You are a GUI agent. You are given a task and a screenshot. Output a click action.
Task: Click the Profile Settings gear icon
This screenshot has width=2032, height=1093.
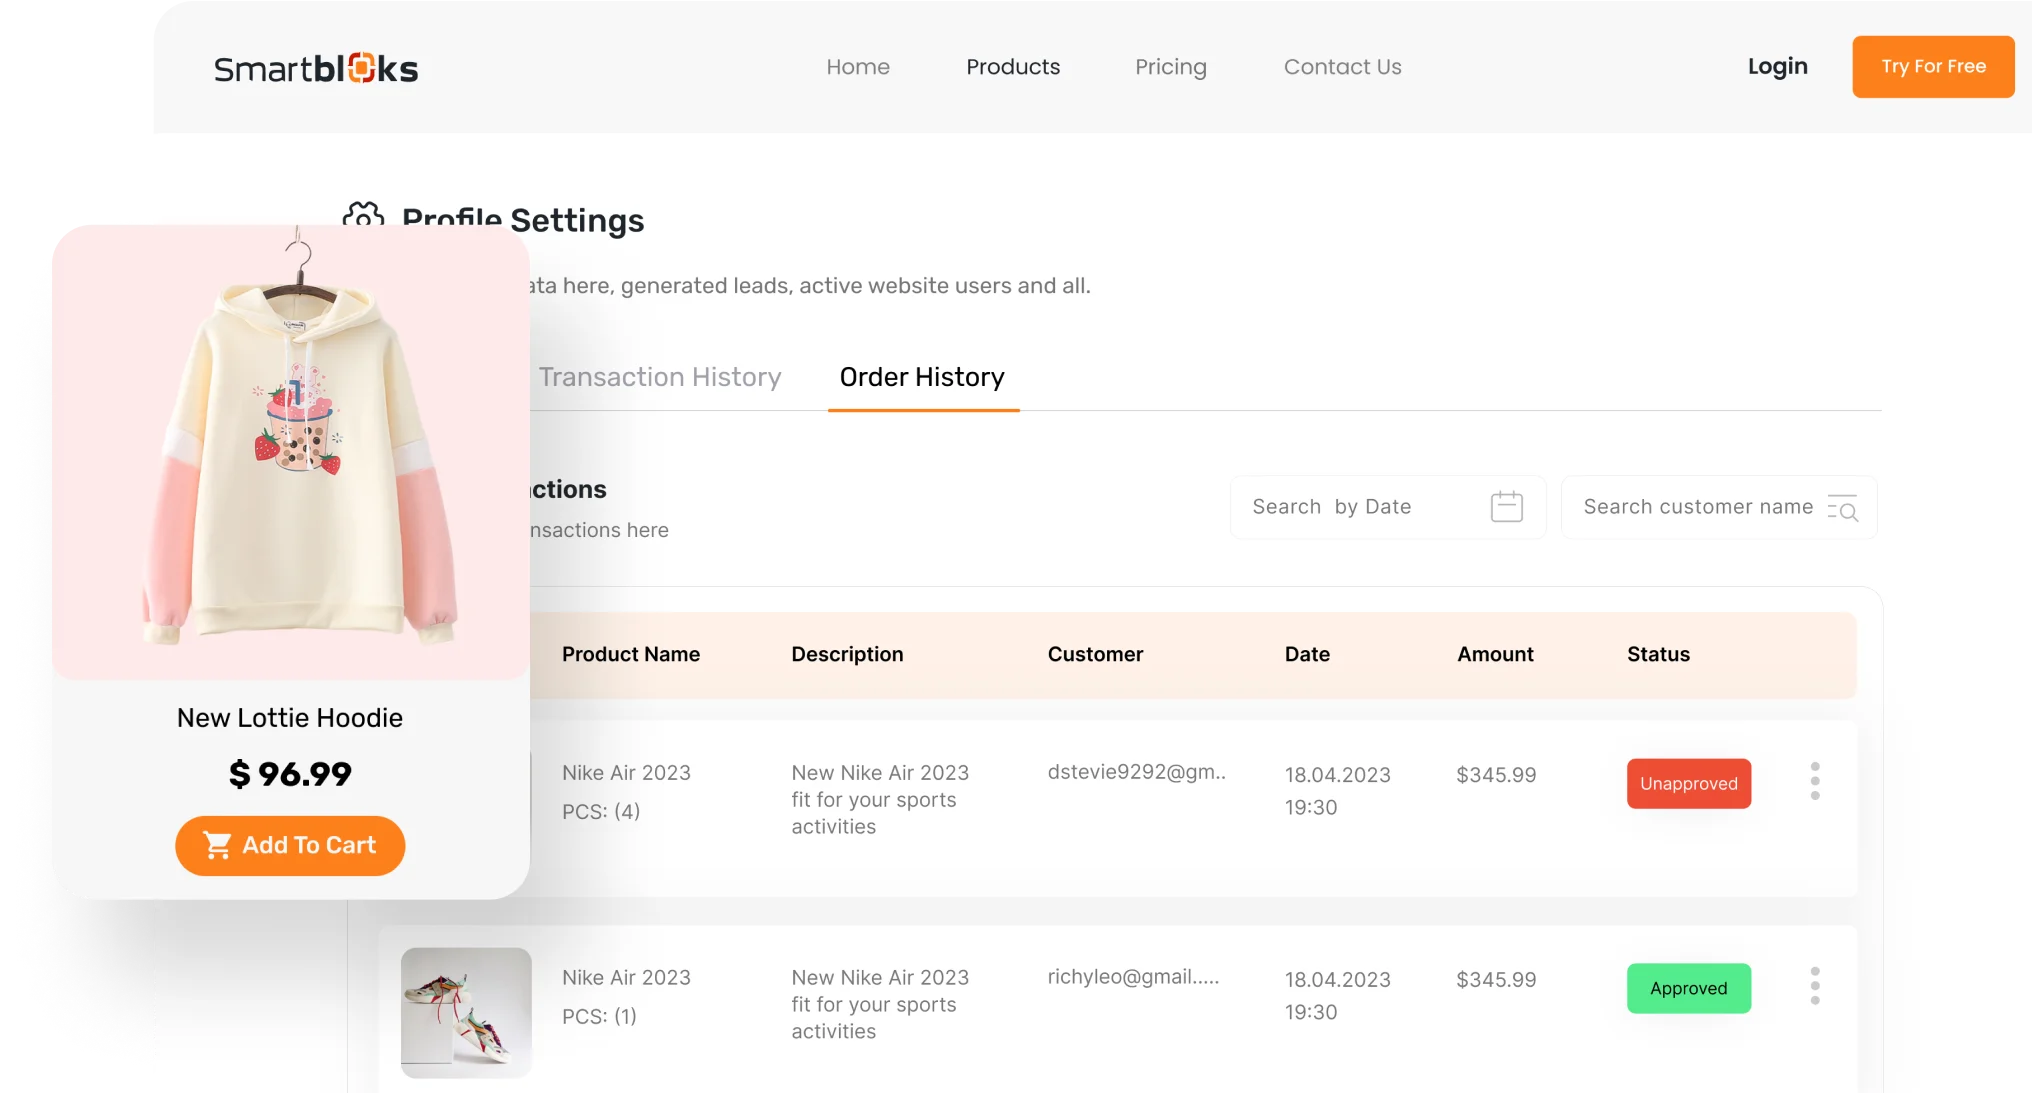point(364,213)
